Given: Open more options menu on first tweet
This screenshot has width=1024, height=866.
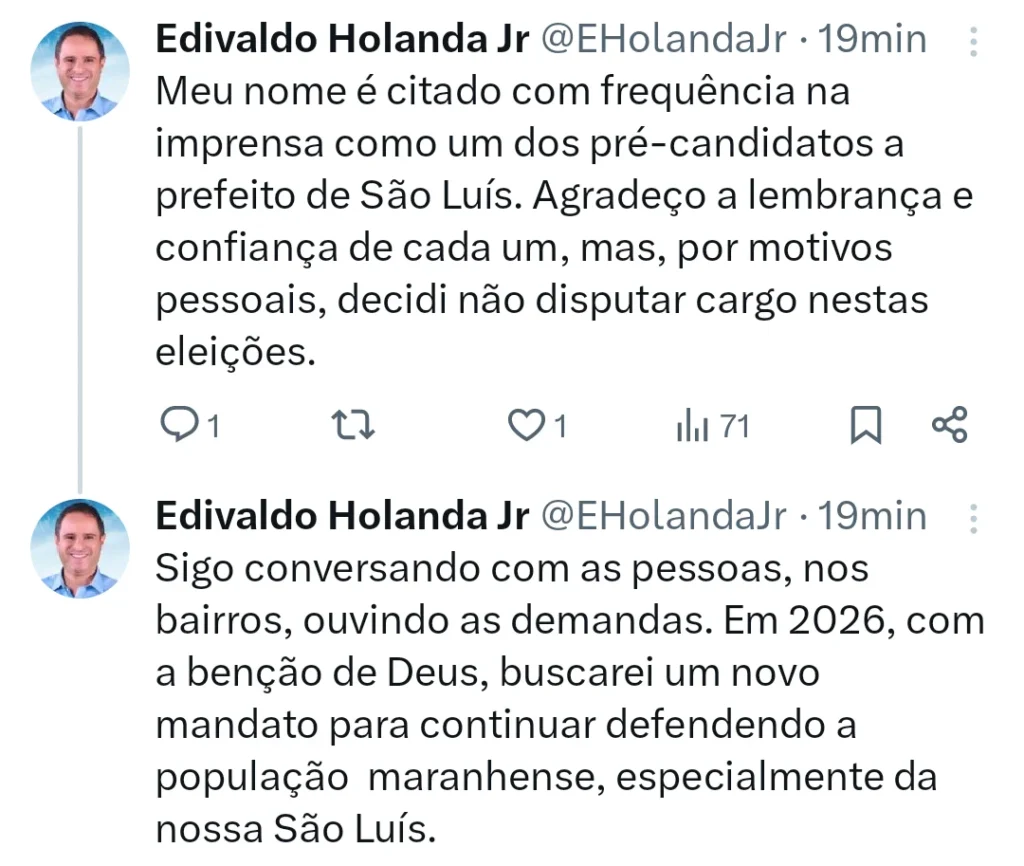Looking at the screenshot, I should click(x=975, y=41).
